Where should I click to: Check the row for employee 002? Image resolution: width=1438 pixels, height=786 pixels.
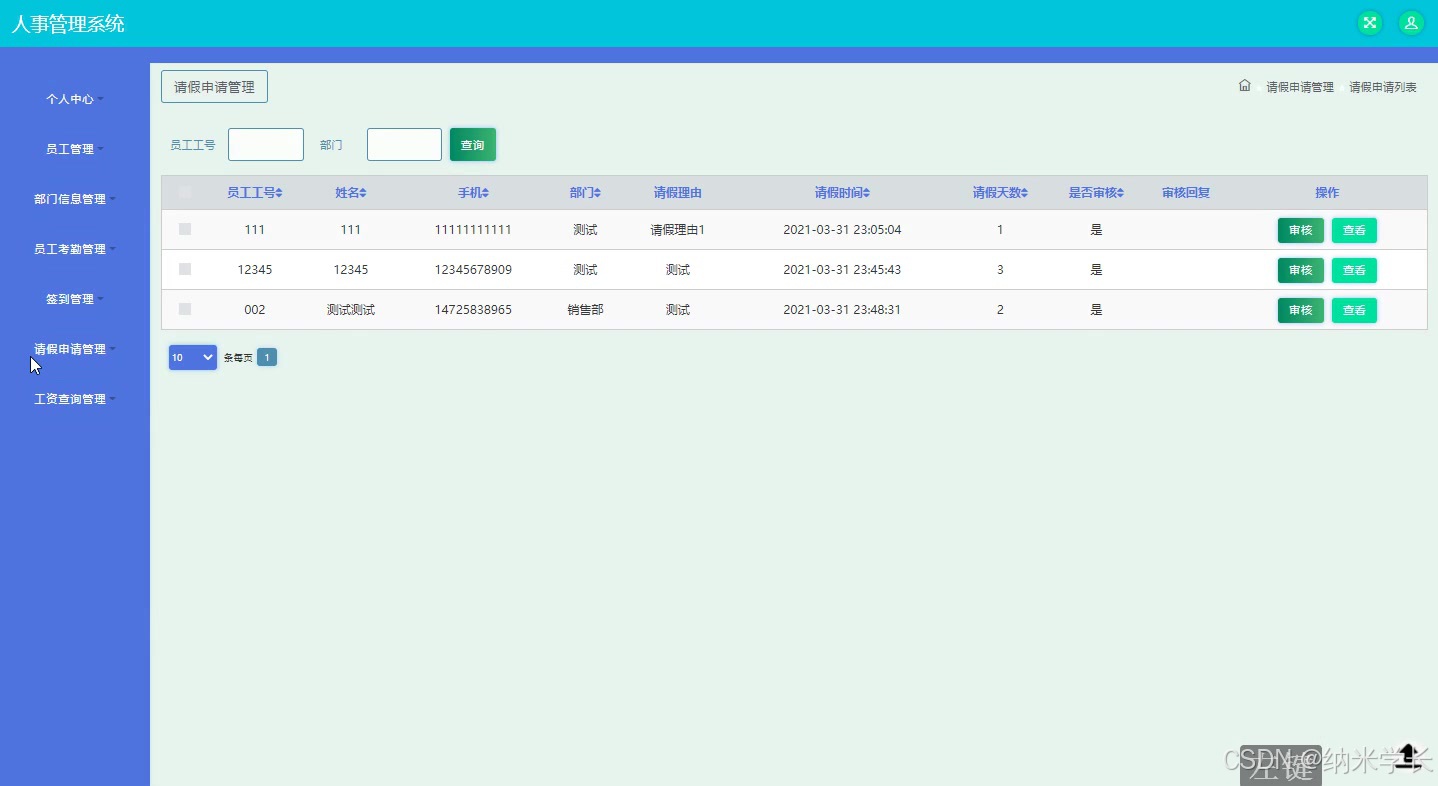(185, 309)
